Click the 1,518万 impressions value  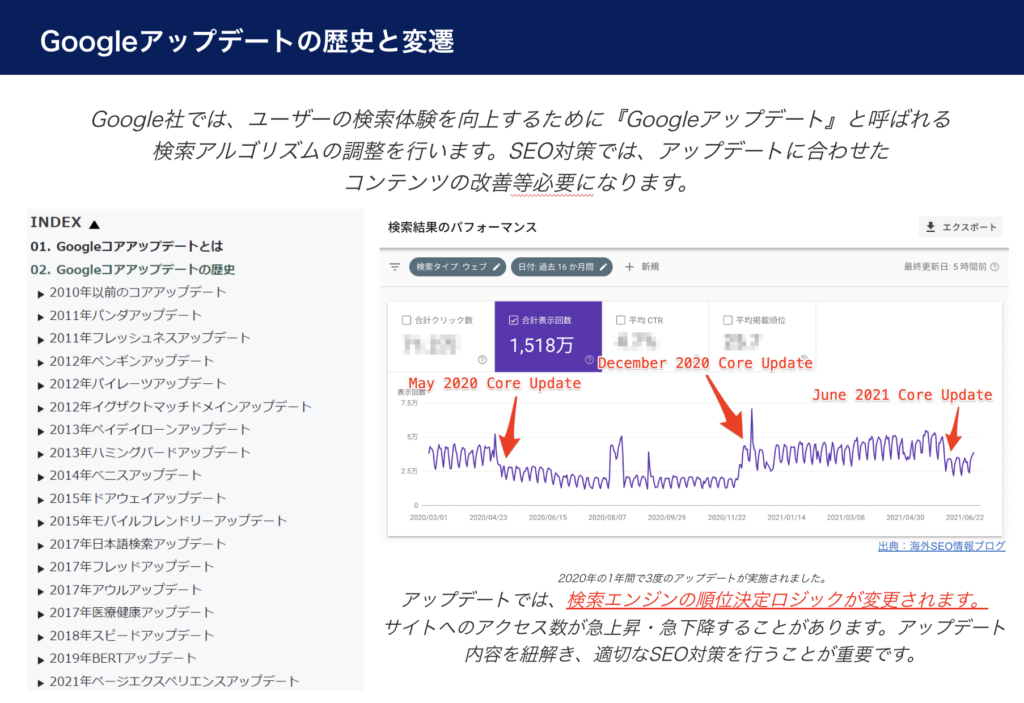click(x=541, y=345)
